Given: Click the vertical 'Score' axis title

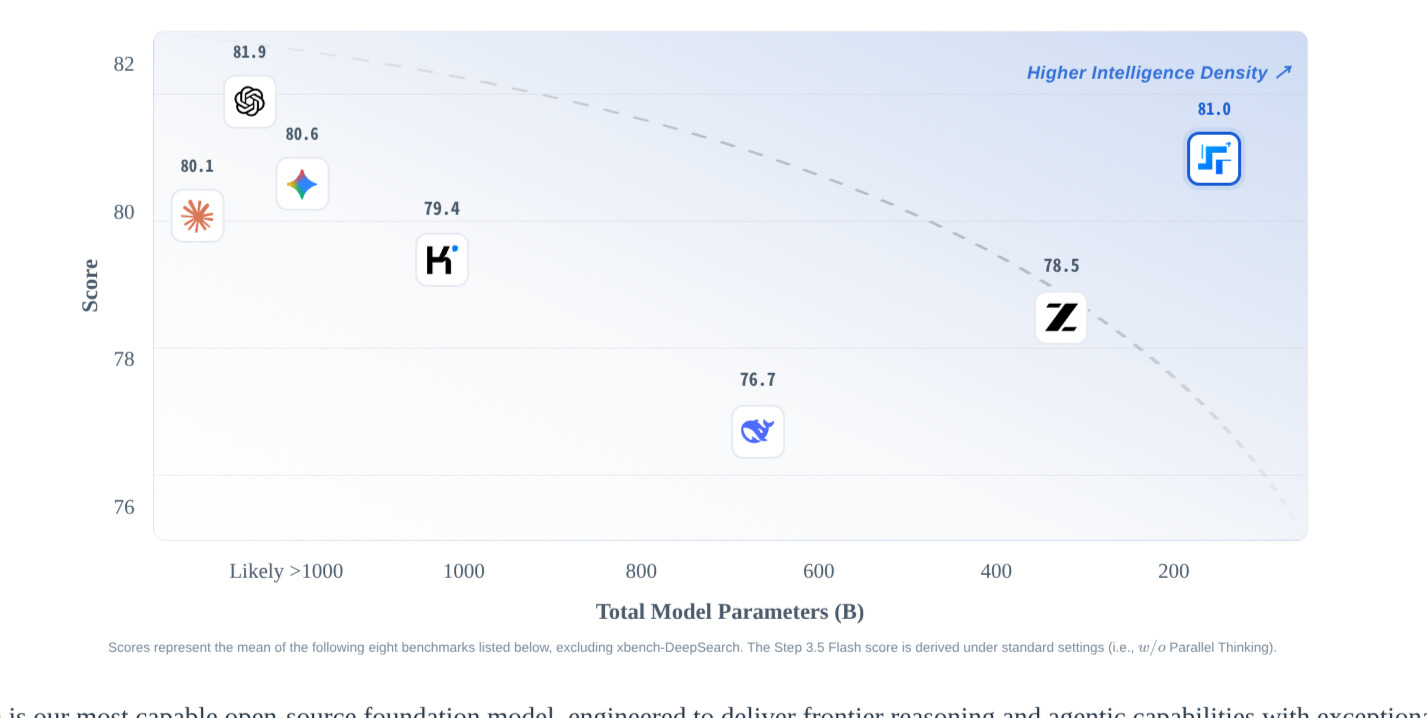Looking at the screenshot, I should (90, 286).
